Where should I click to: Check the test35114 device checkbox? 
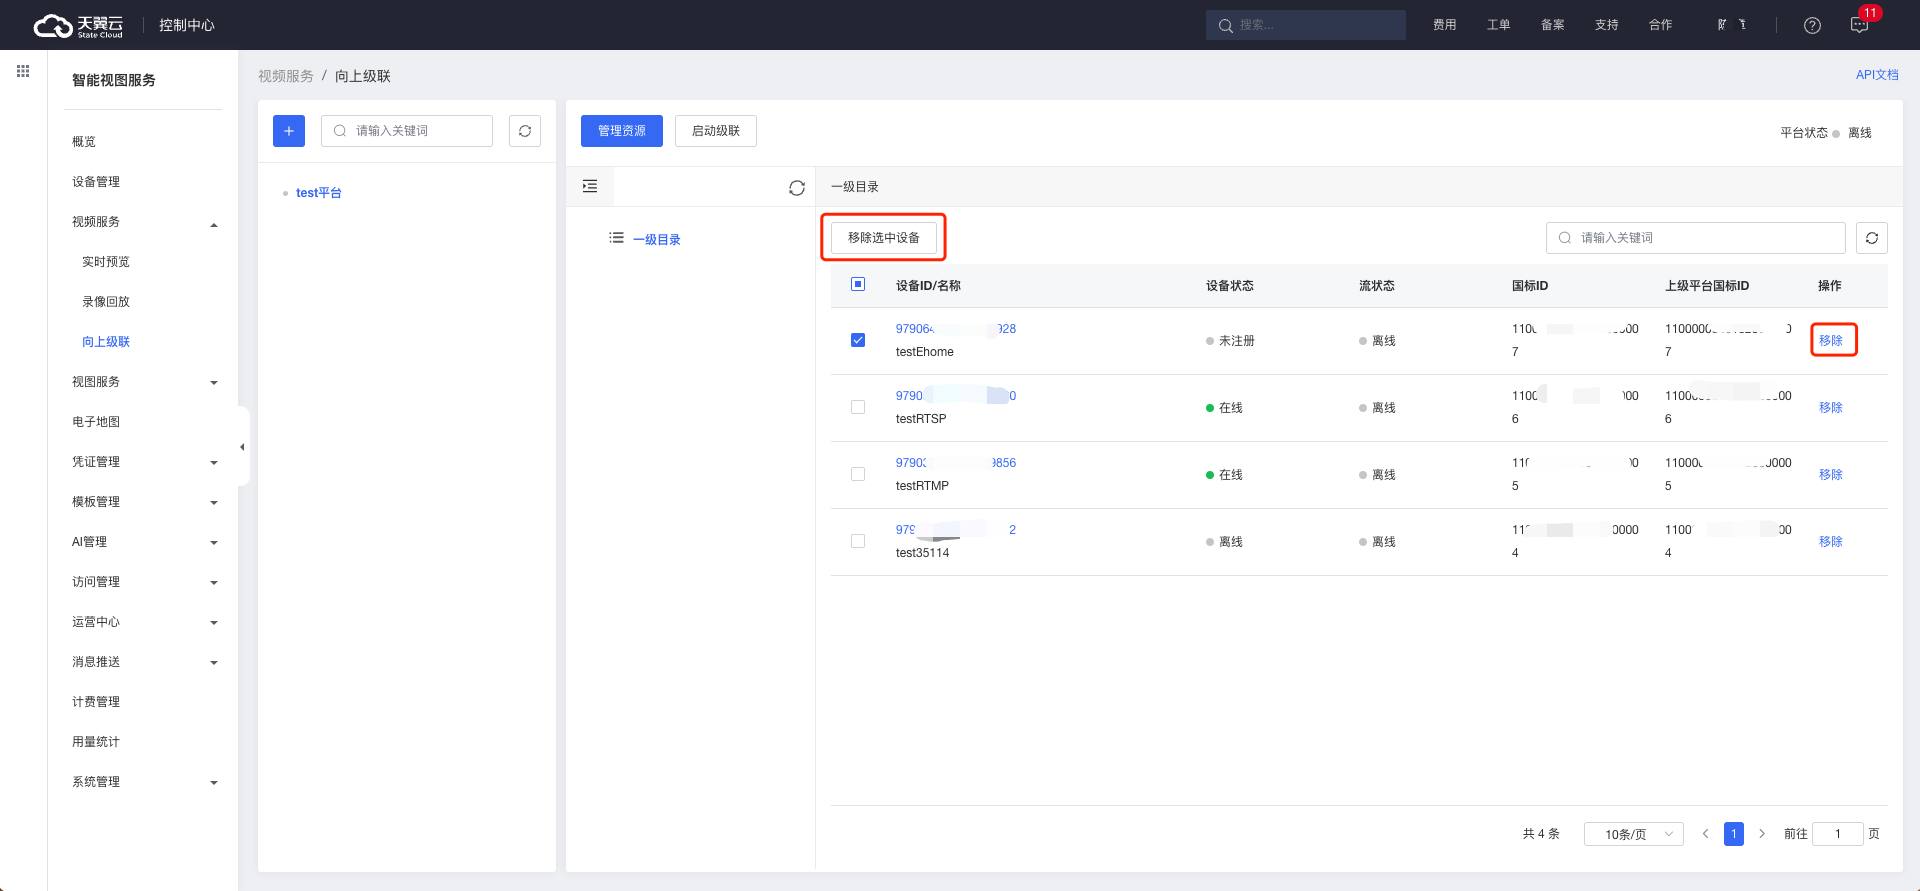(858, 541)
